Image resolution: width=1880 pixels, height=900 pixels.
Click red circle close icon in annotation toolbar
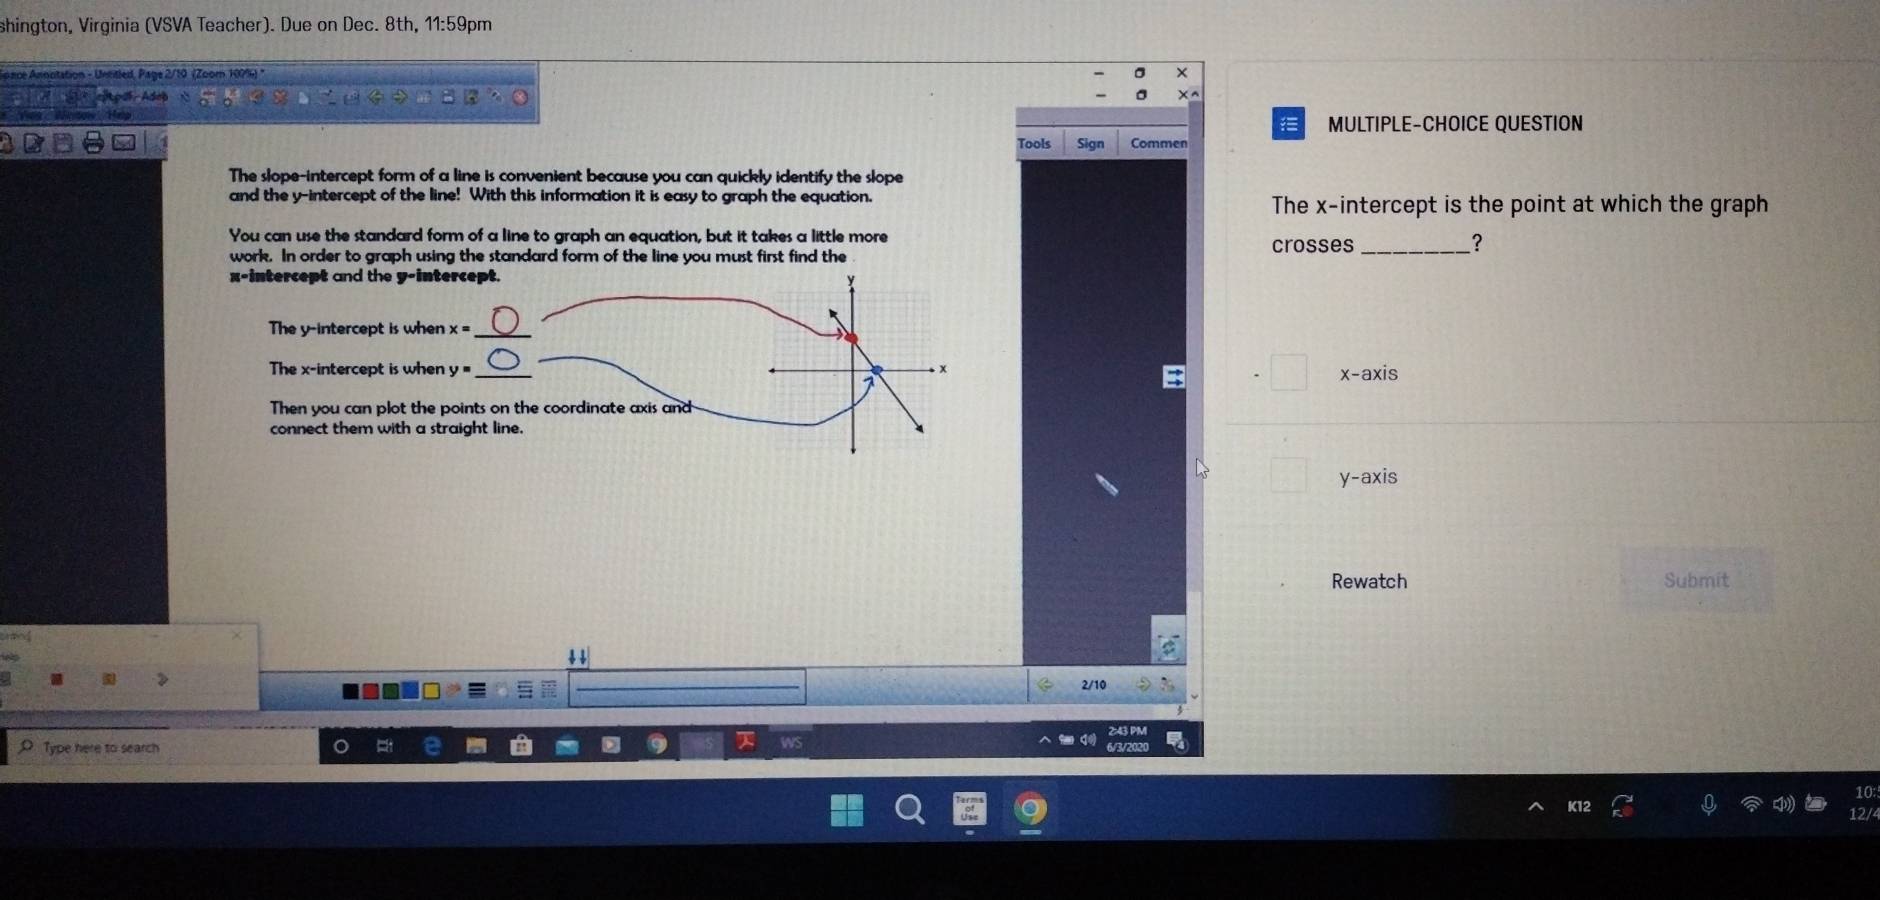(520, 97)
